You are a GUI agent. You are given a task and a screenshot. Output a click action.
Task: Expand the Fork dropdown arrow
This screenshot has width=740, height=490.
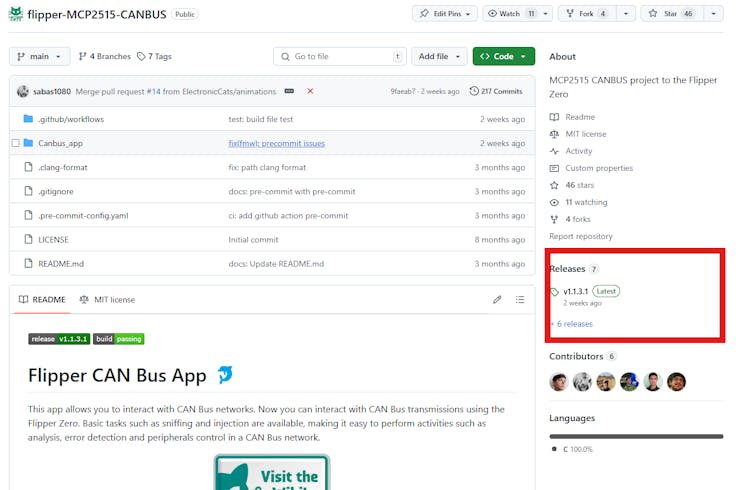tap(626, 14)
